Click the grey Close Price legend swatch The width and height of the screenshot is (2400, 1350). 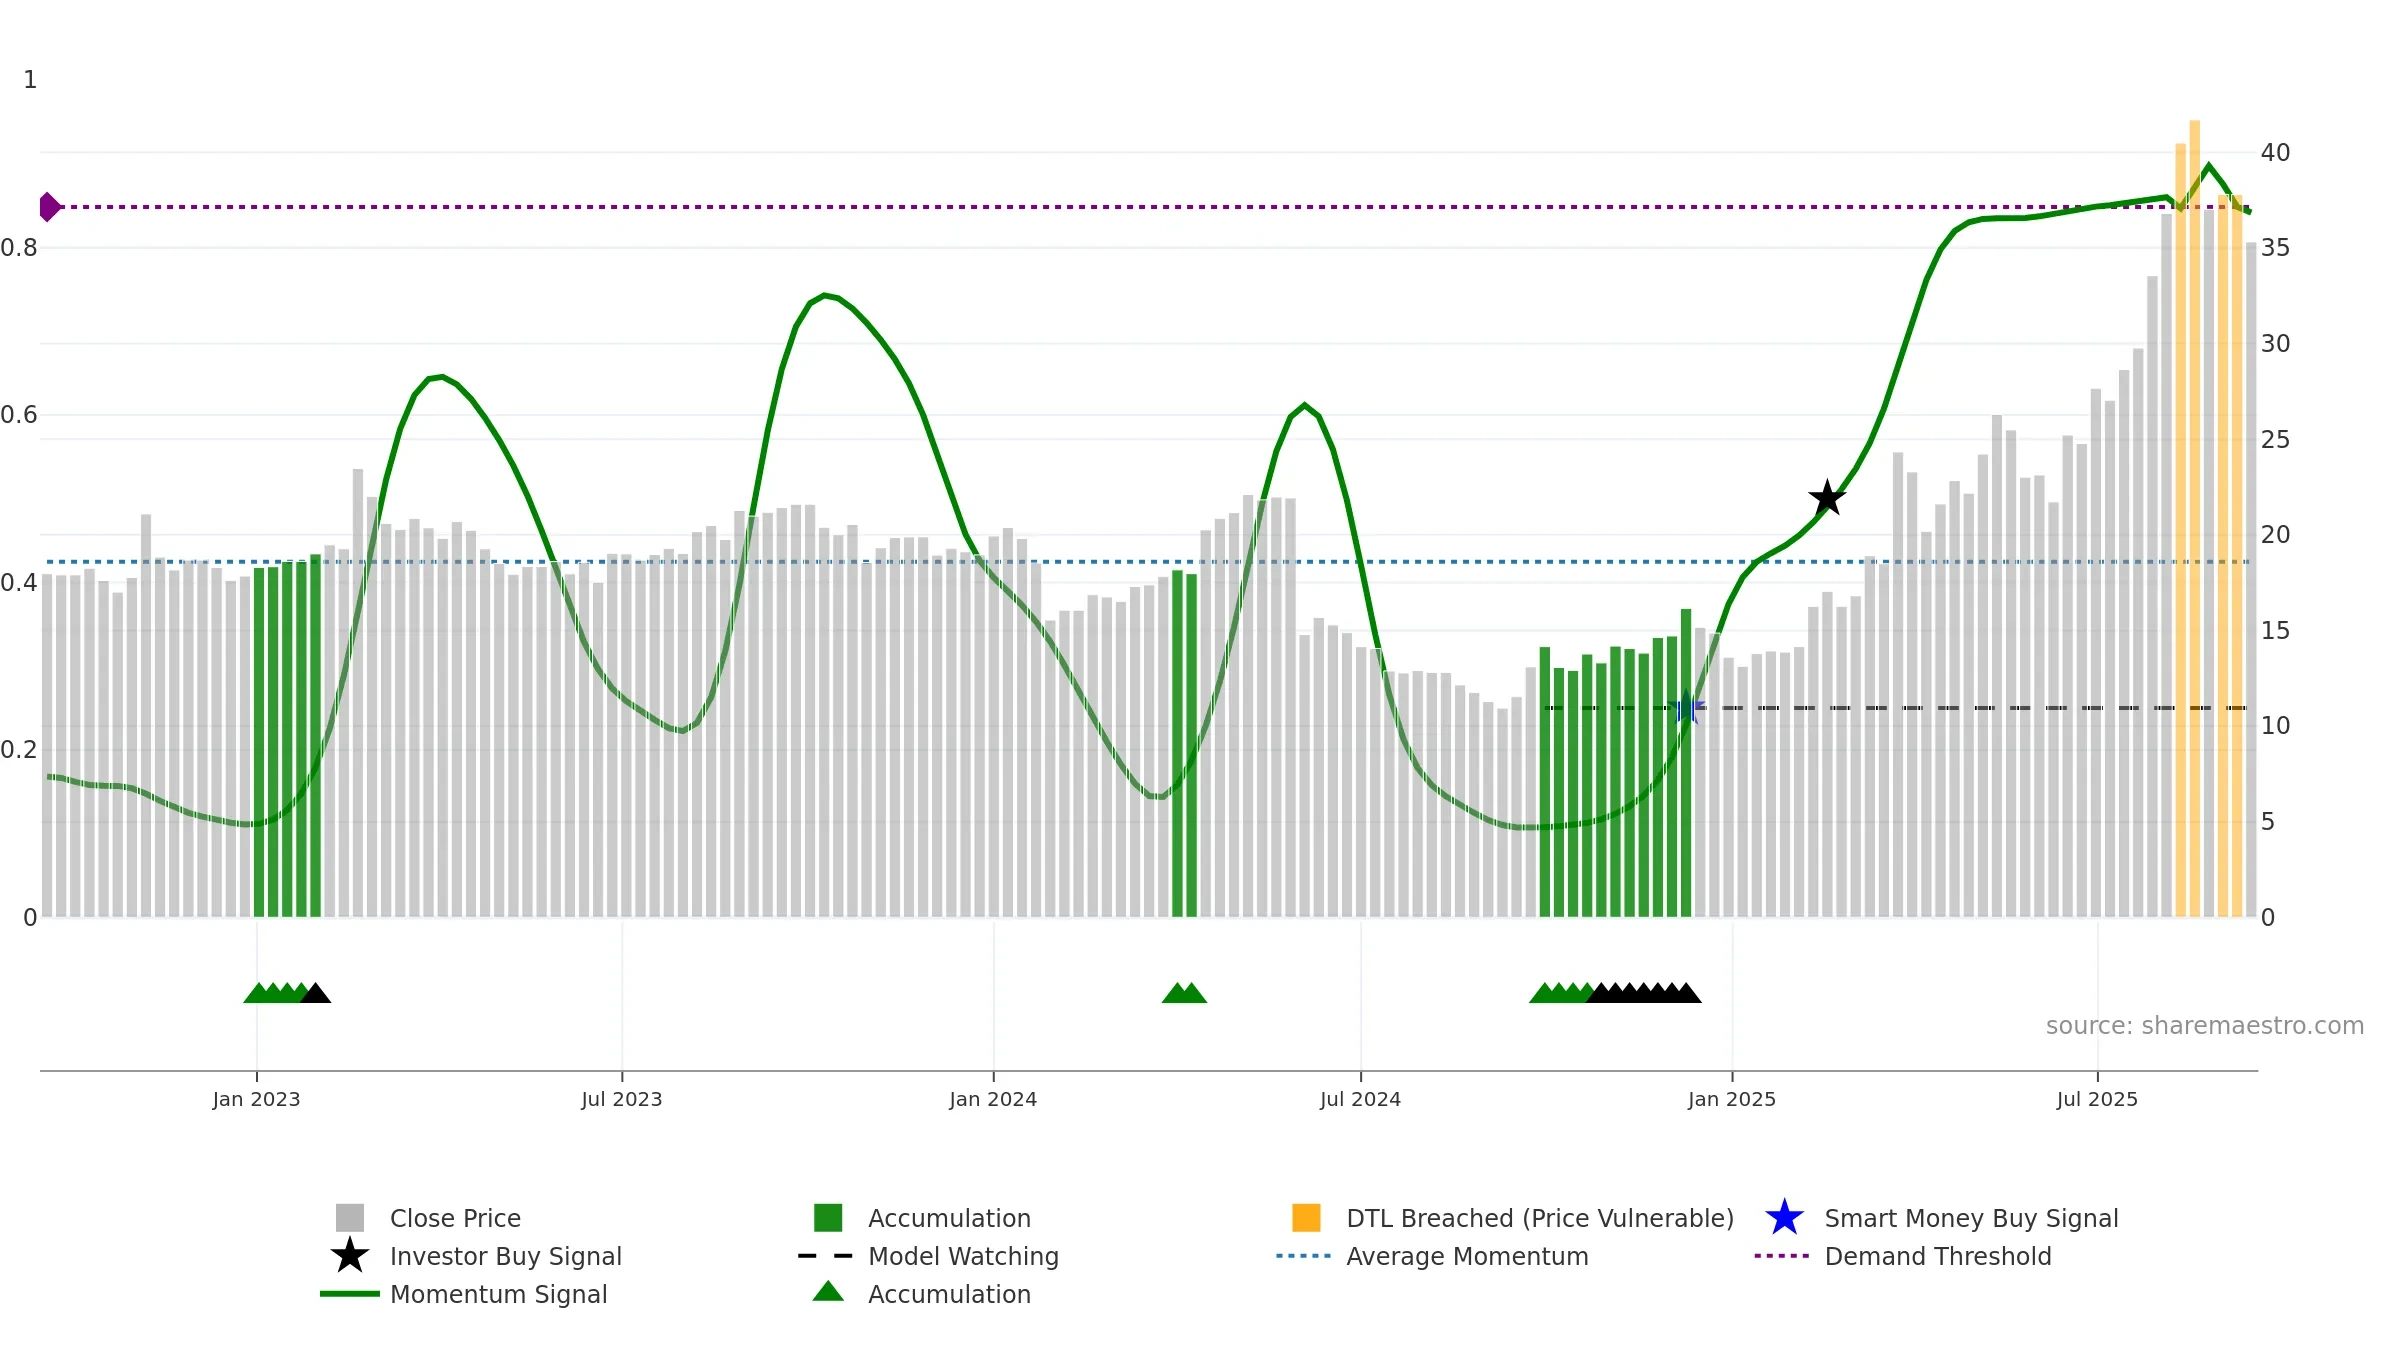pos(349,1217)
